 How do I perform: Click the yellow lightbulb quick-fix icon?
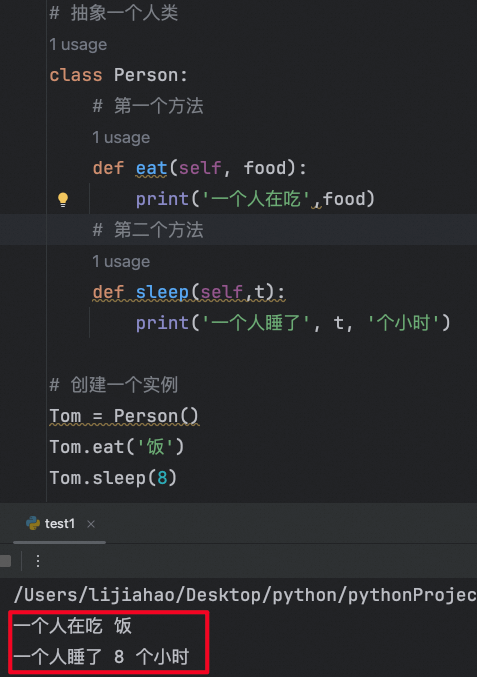63,199
